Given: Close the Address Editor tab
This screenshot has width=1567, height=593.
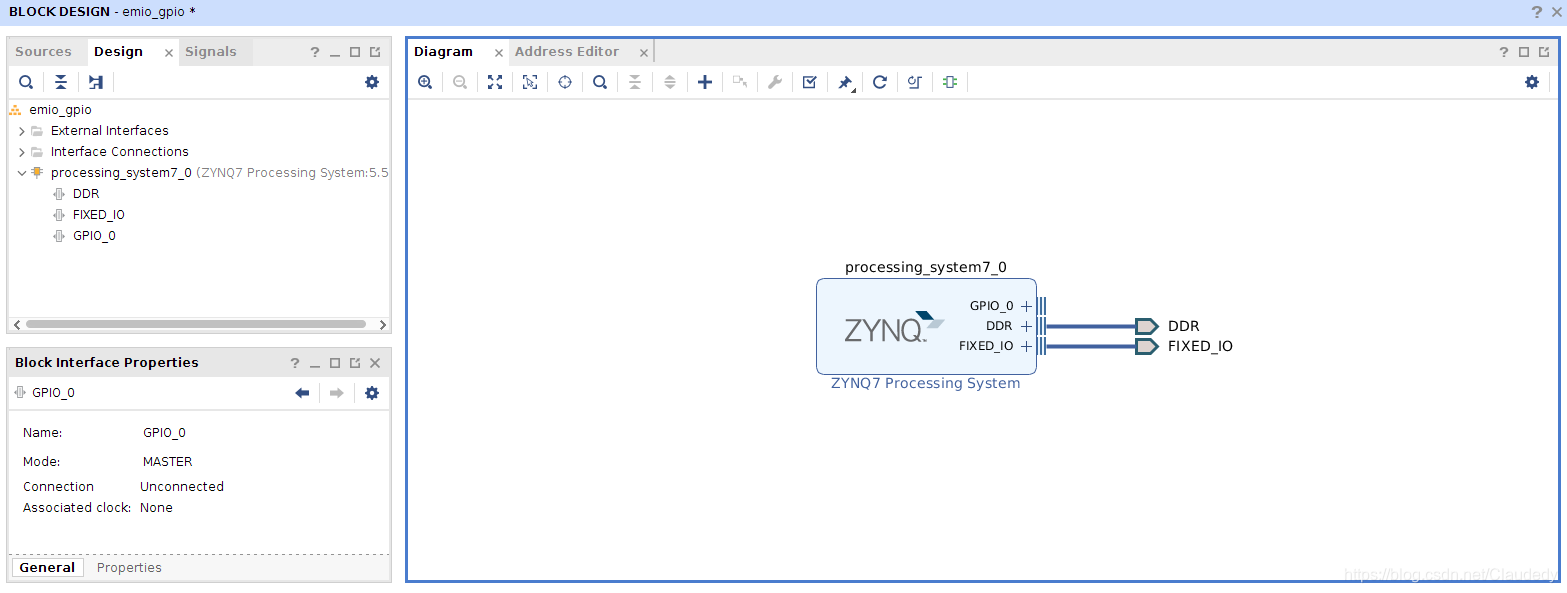Looking at the screenshot, I should (x=644, y=53).
